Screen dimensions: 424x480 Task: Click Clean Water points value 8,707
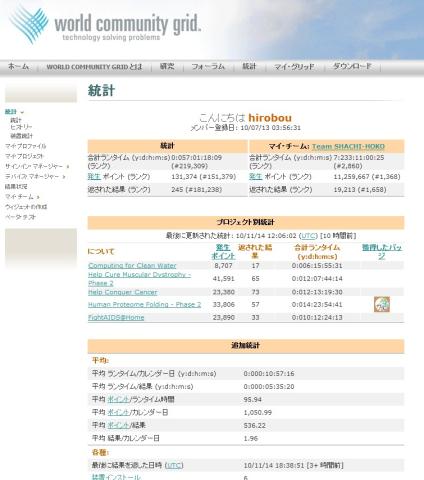point(223,266)
